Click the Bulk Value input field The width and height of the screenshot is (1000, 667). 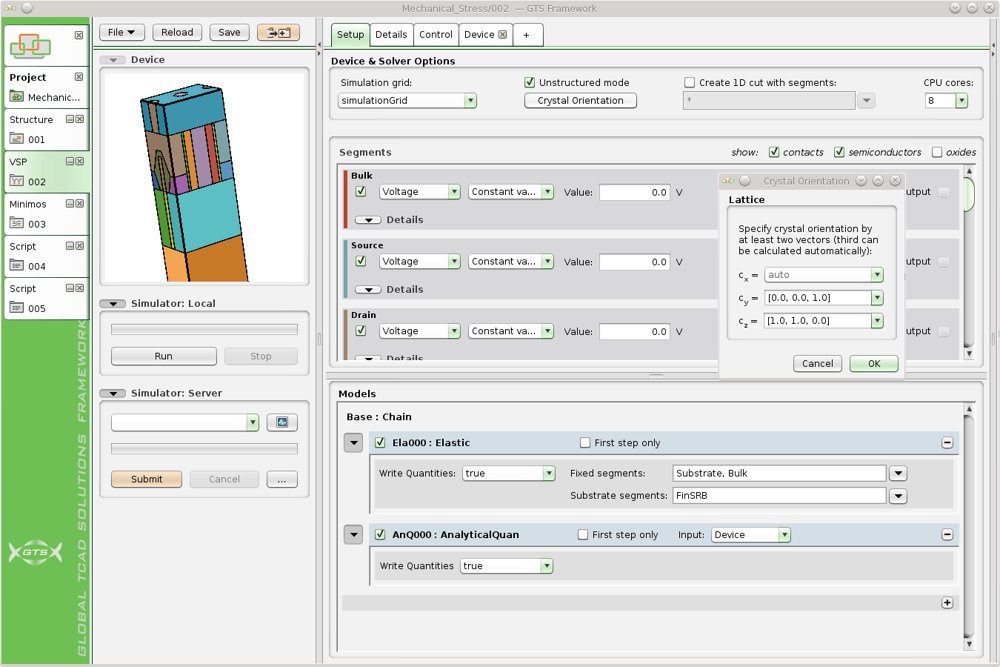point(635,192)
